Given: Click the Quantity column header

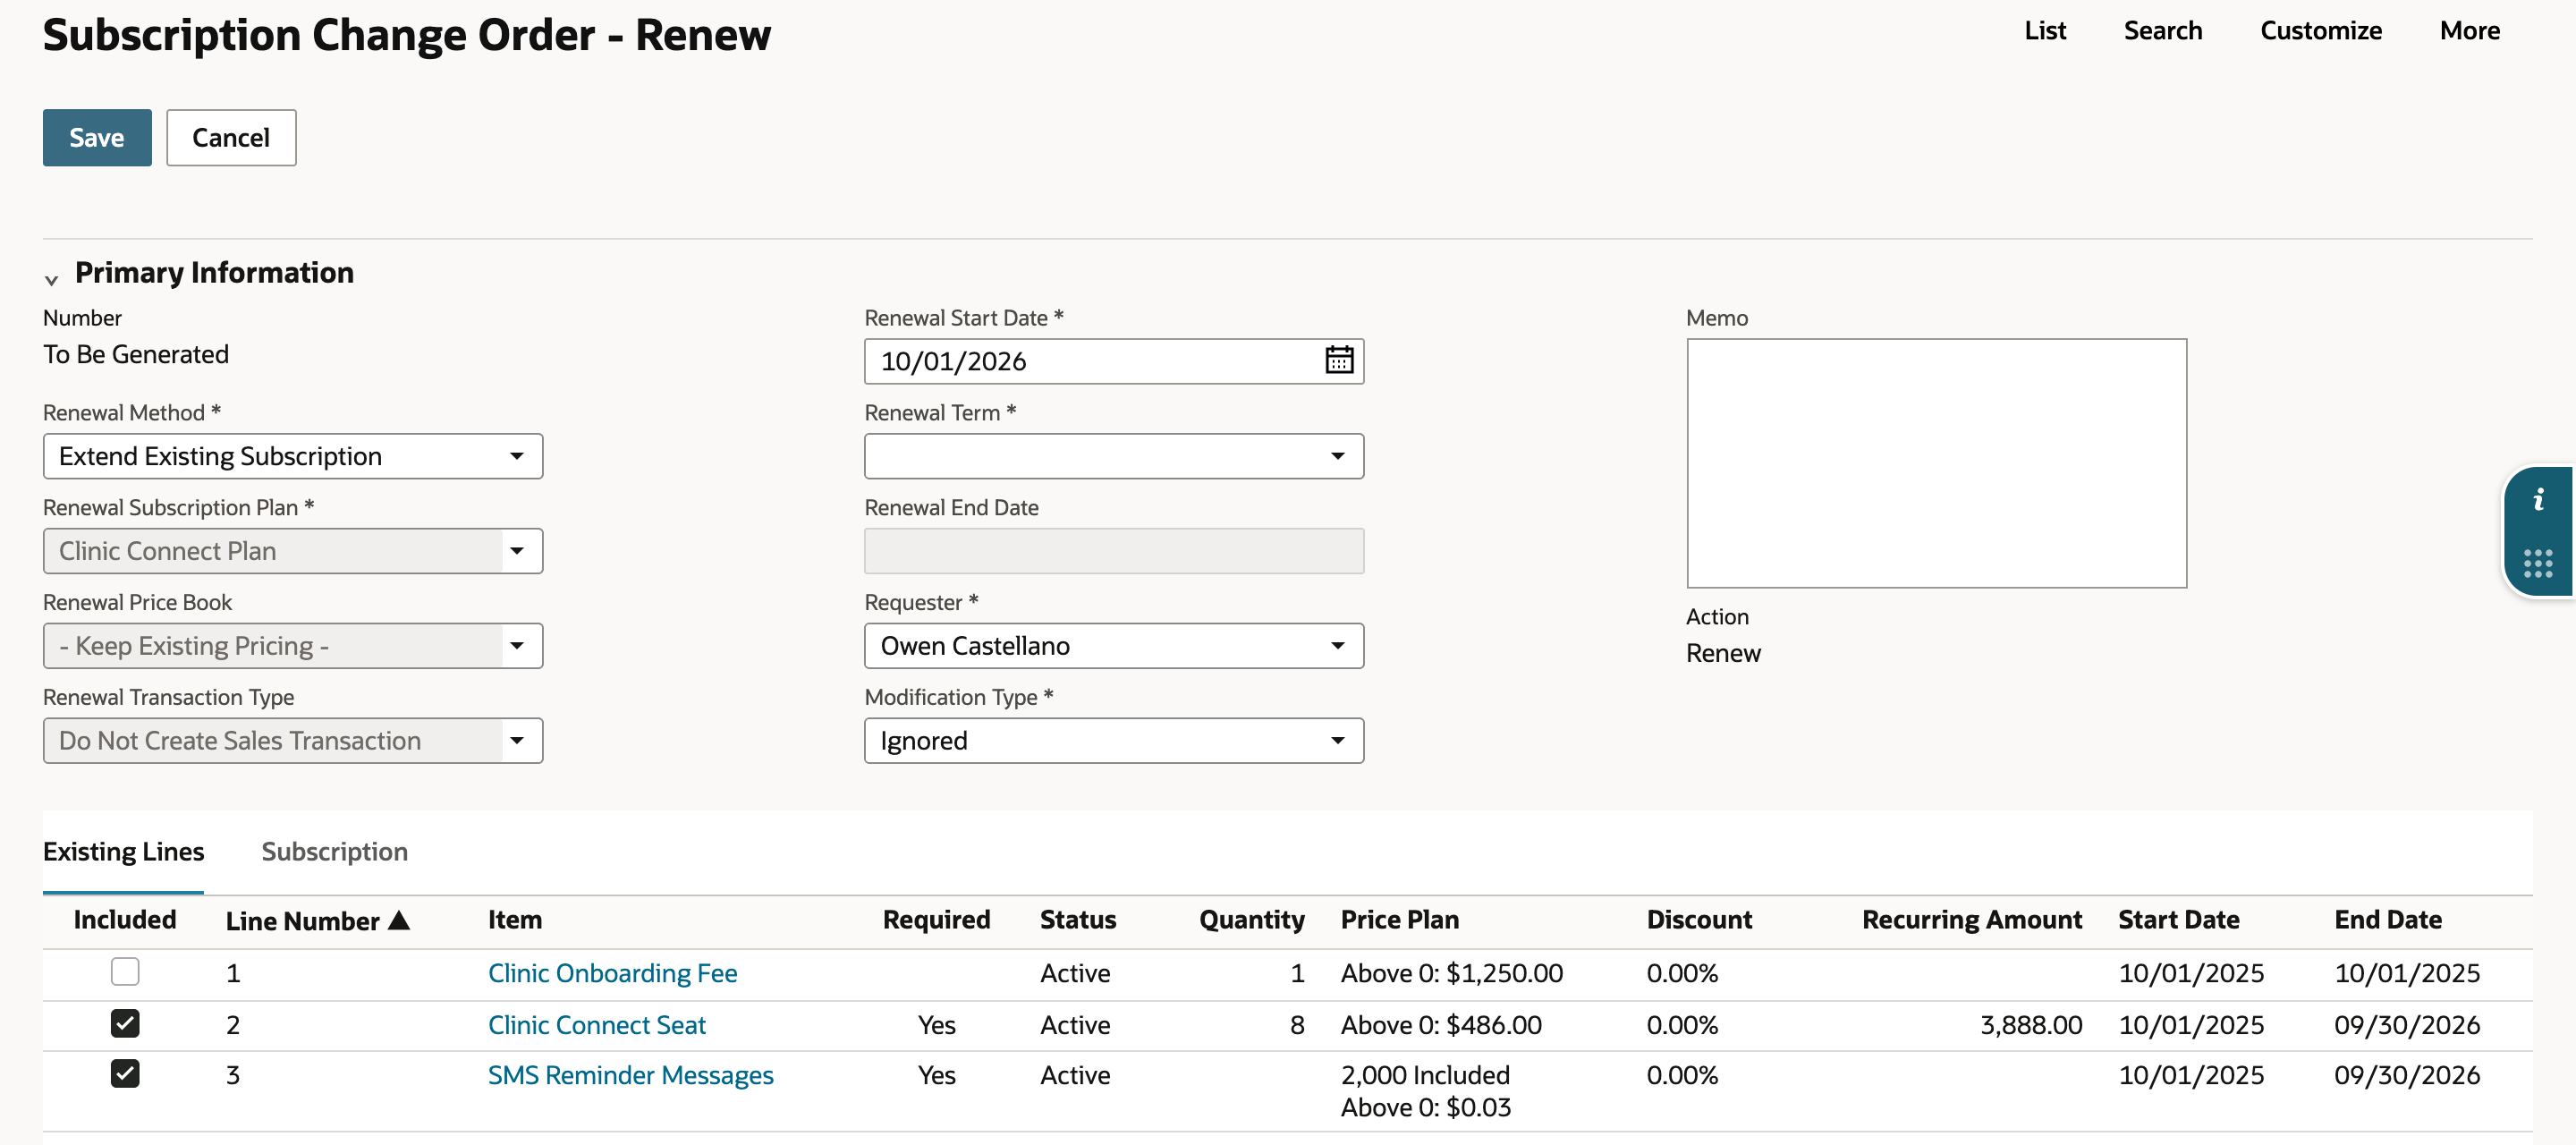Looking at the screenshot, I should (1252, 920).
